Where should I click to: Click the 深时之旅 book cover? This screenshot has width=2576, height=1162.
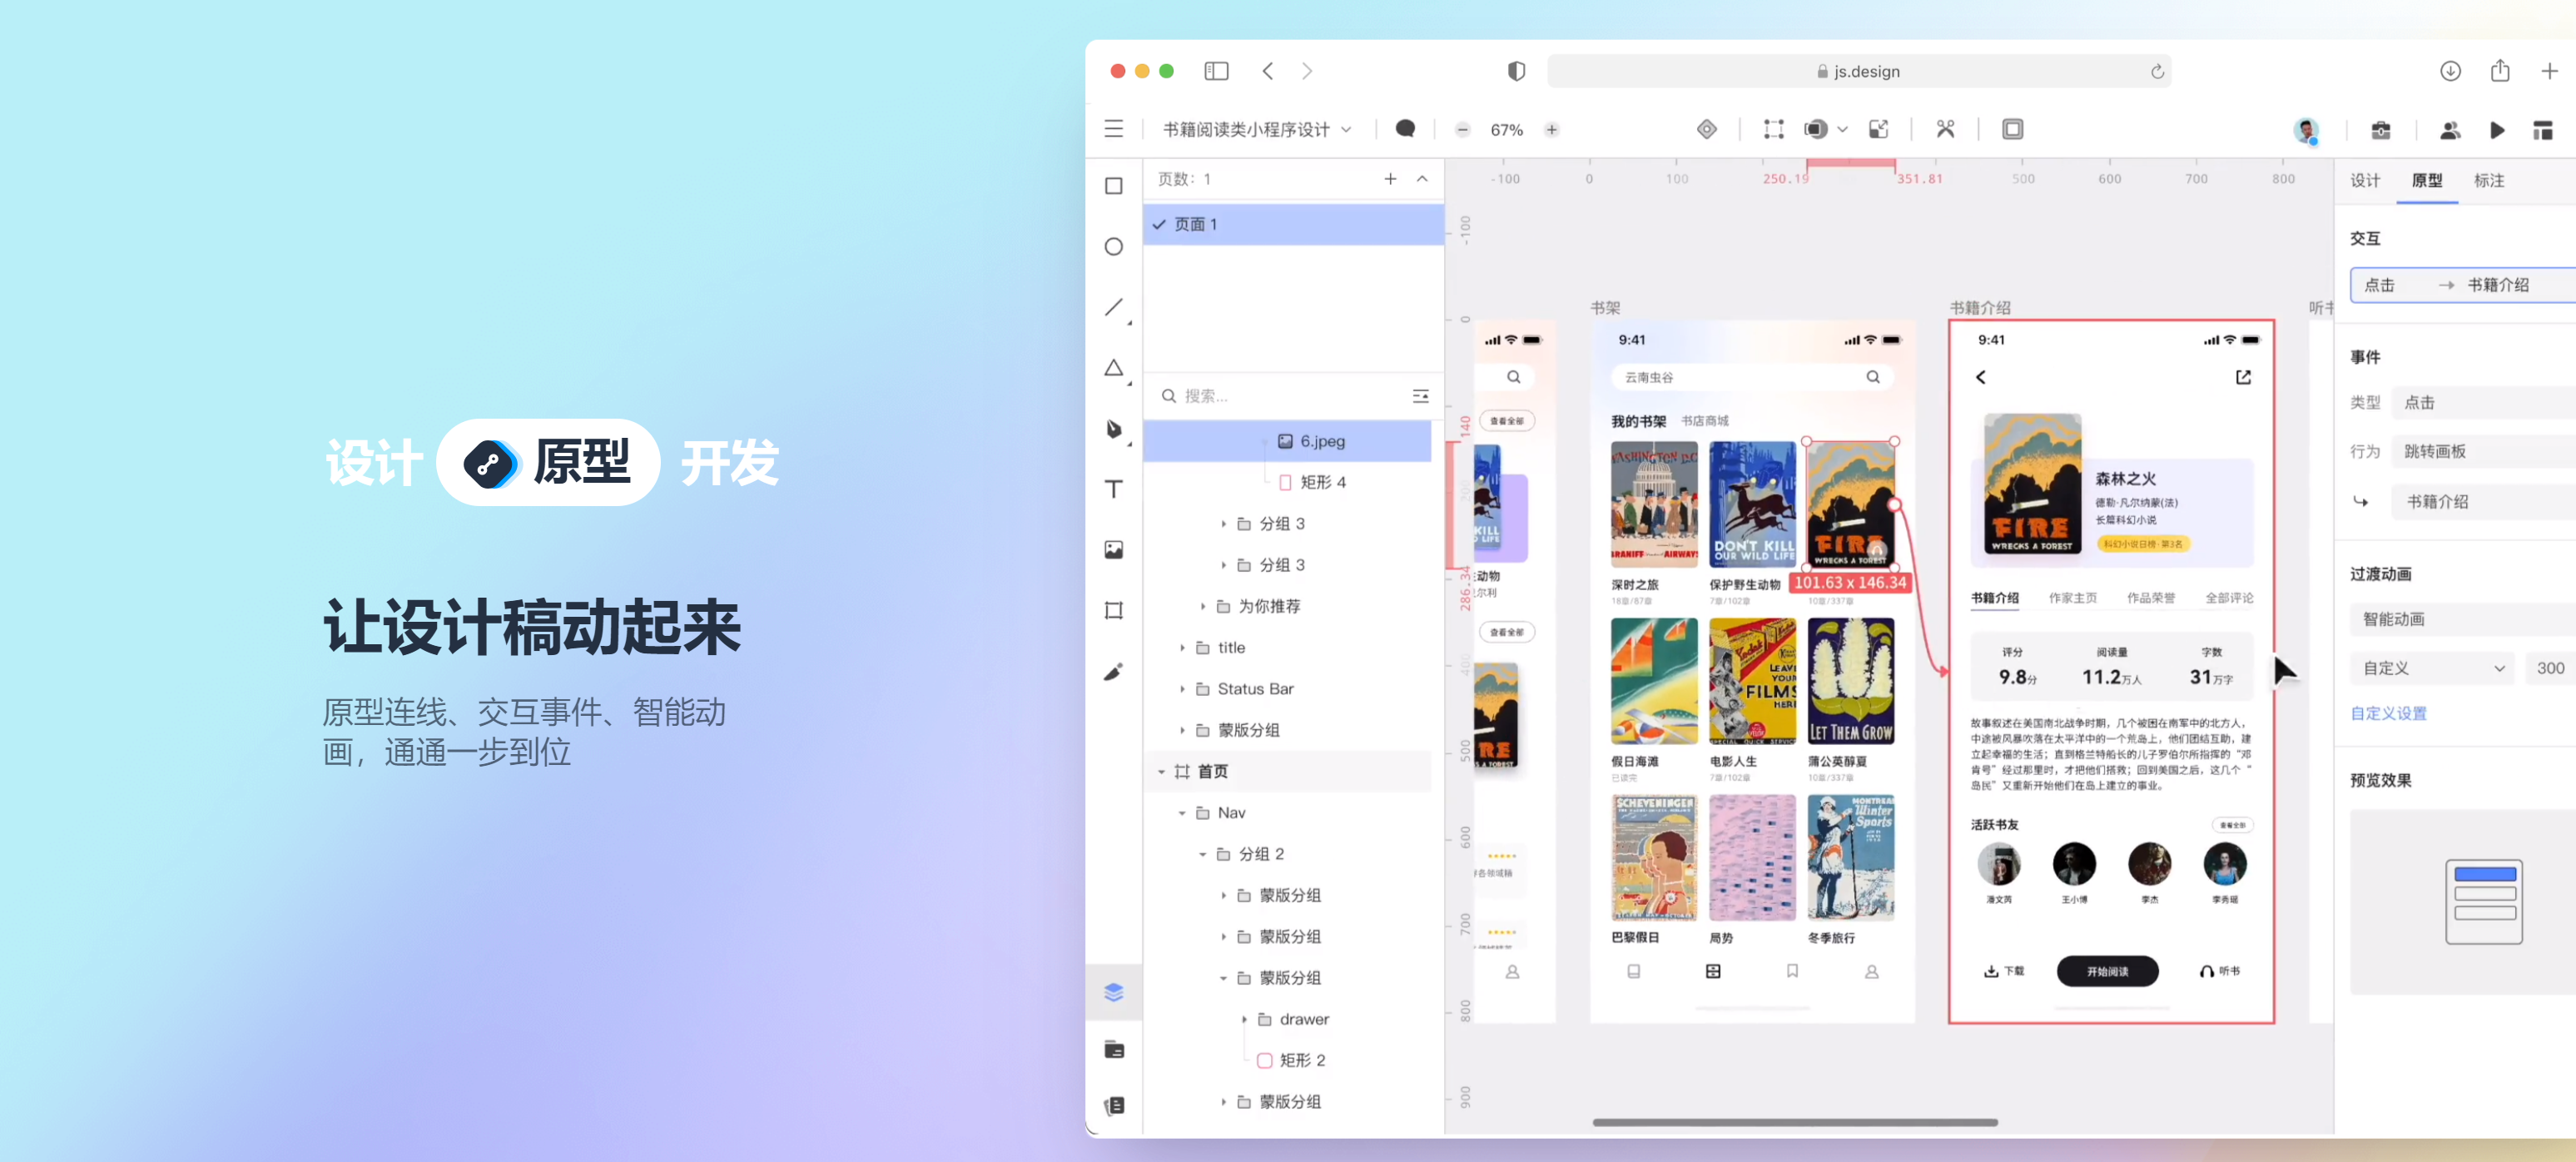click(1653, 505)
